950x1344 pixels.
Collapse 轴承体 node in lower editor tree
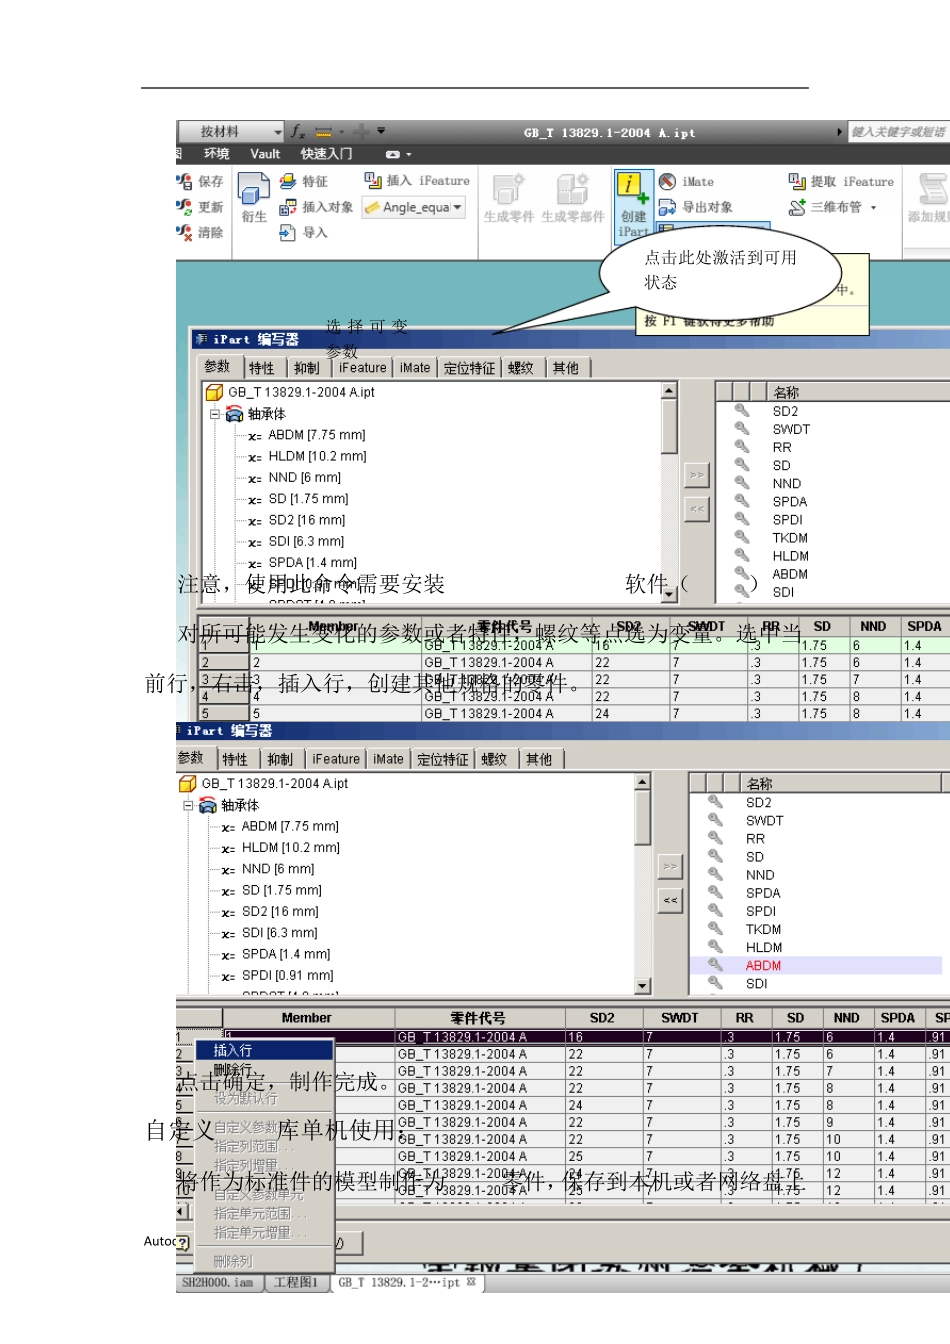click(x=188, y=805)
